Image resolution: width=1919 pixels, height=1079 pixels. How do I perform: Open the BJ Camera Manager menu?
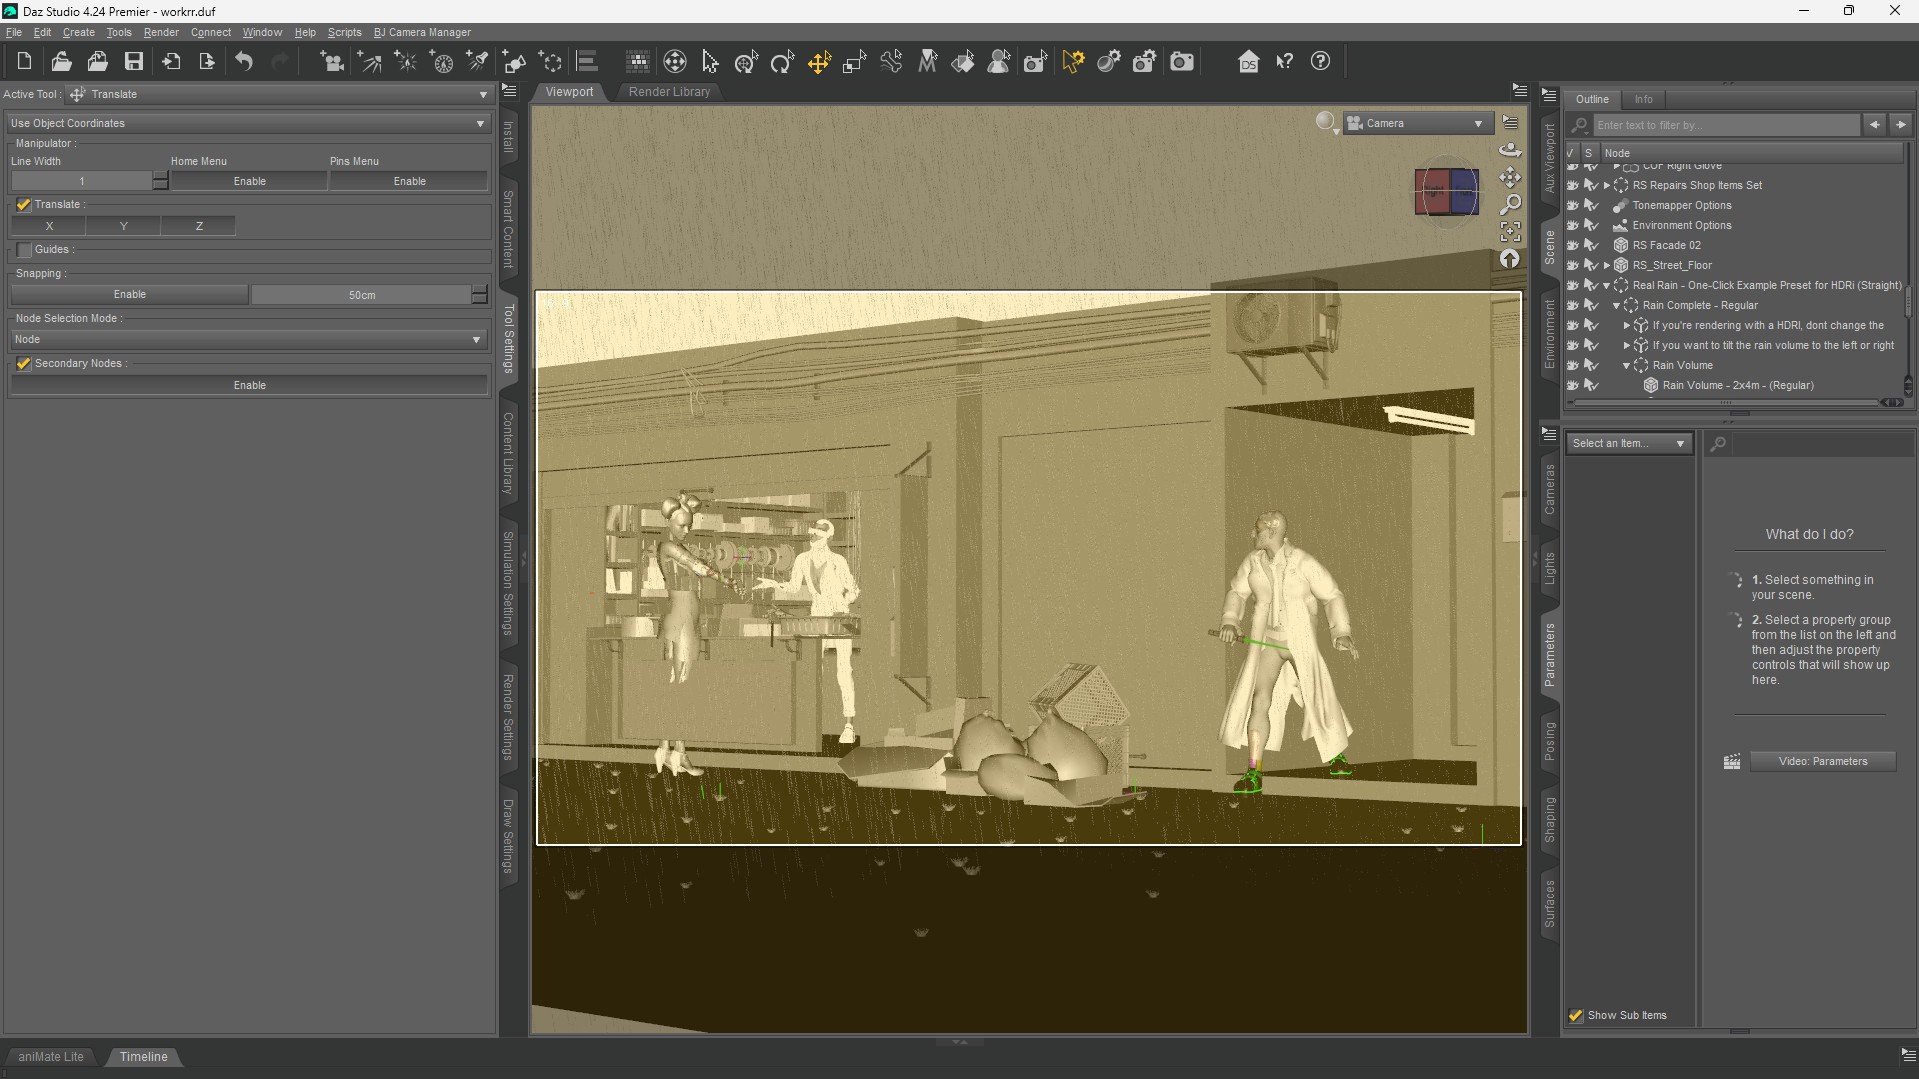(x=422, y=32)
